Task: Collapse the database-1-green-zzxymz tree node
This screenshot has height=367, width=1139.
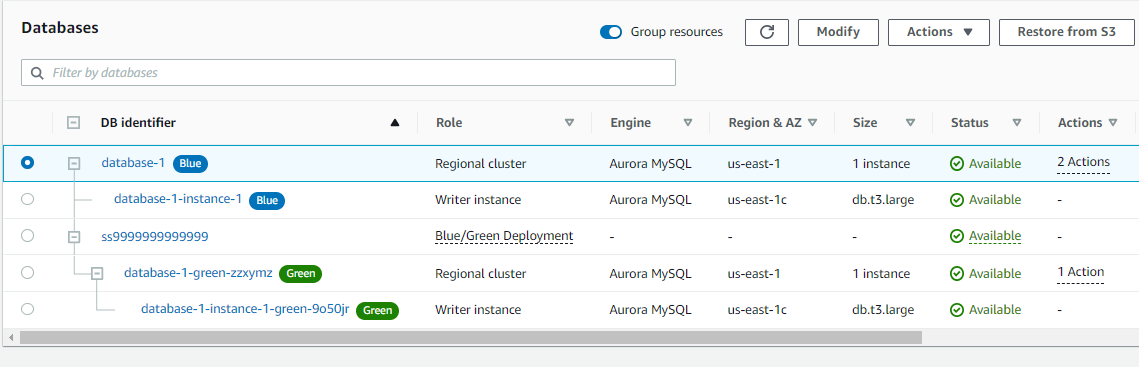Action: 97,273
